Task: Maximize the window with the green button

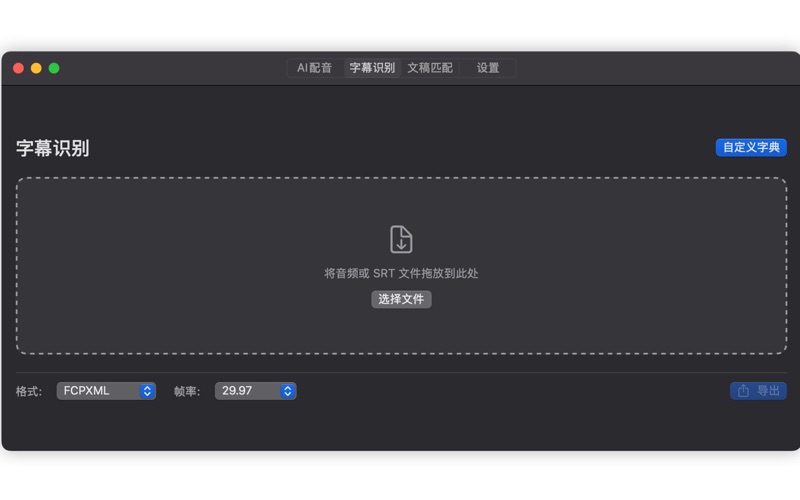Action: tap(54, 68)
